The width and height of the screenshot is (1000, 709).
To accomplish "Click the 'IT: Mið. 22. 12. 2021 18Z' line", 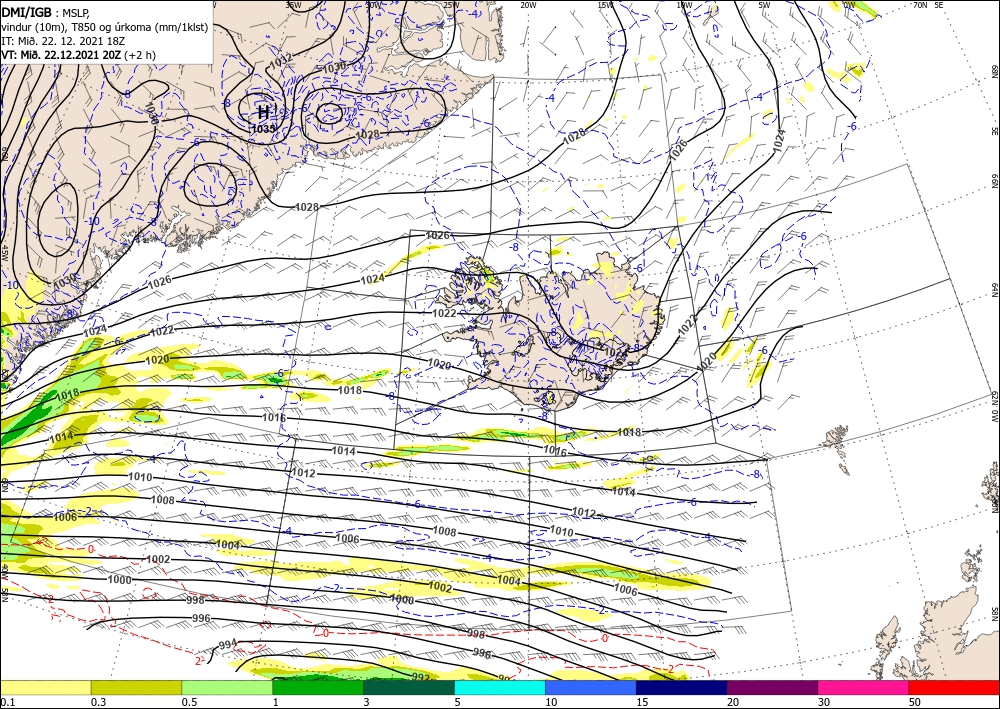I will click(x=63, y=41).
